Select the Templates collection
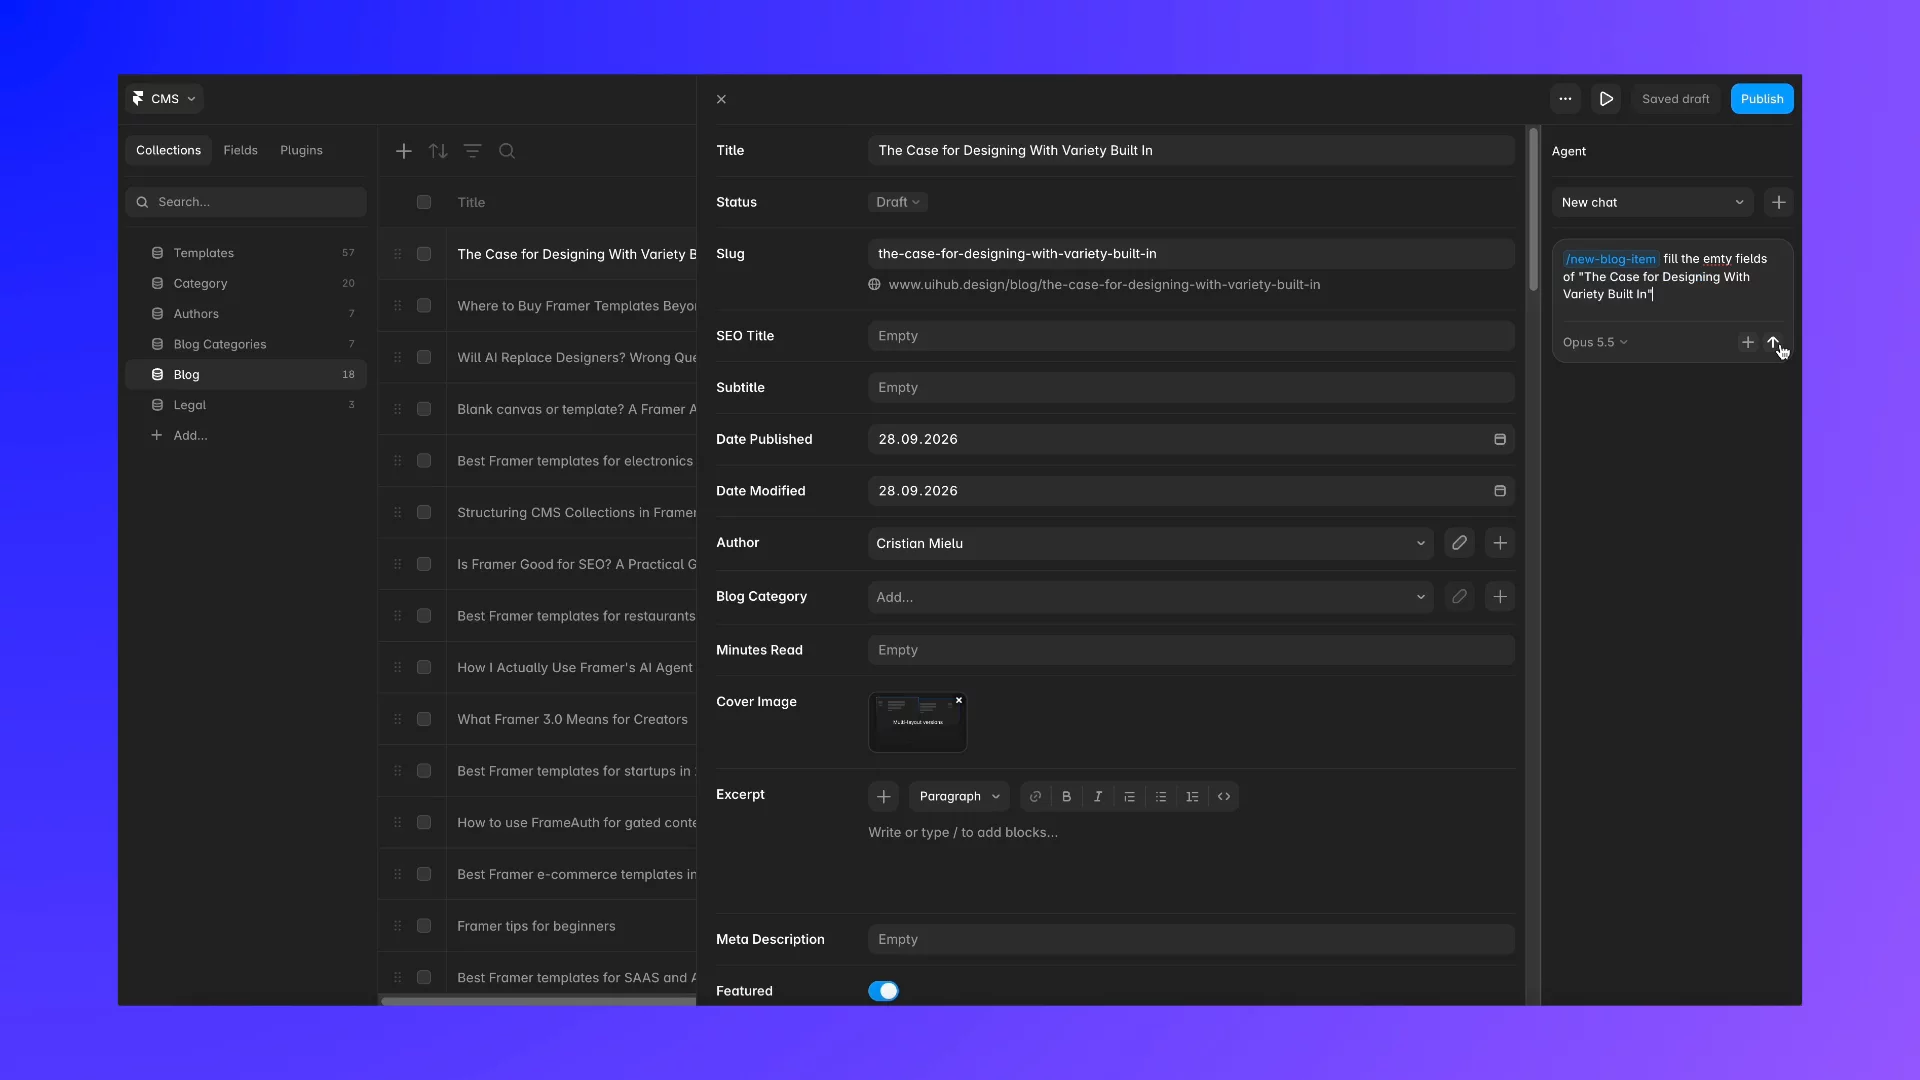Viewport: 1920px width, 1080px height. click(246, 253)
